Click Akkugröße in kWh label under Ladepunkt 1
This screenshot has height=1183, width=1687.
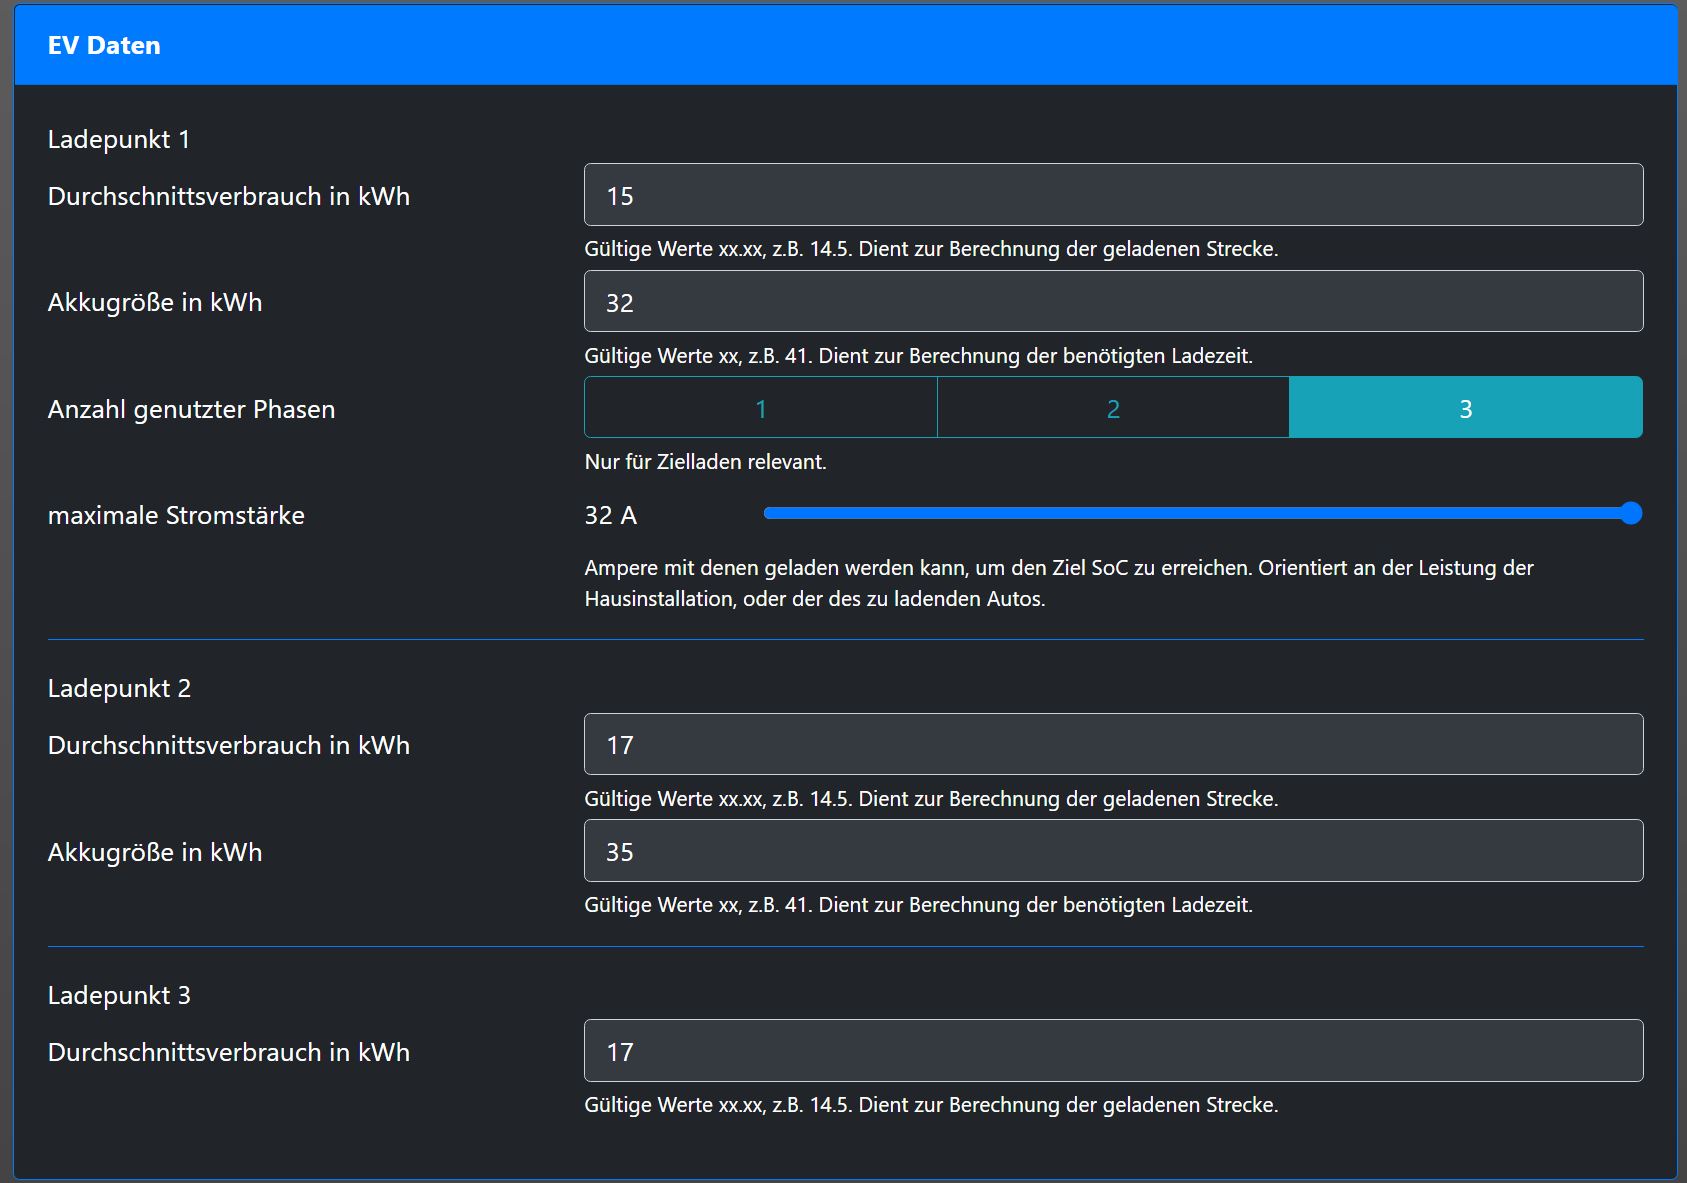155,302
